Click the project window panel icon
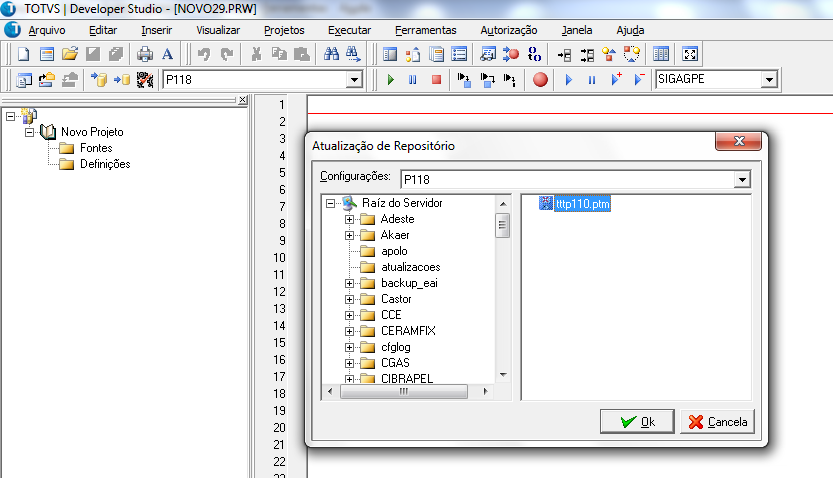The height and width of the screenshot is (478, 833). 390,54
